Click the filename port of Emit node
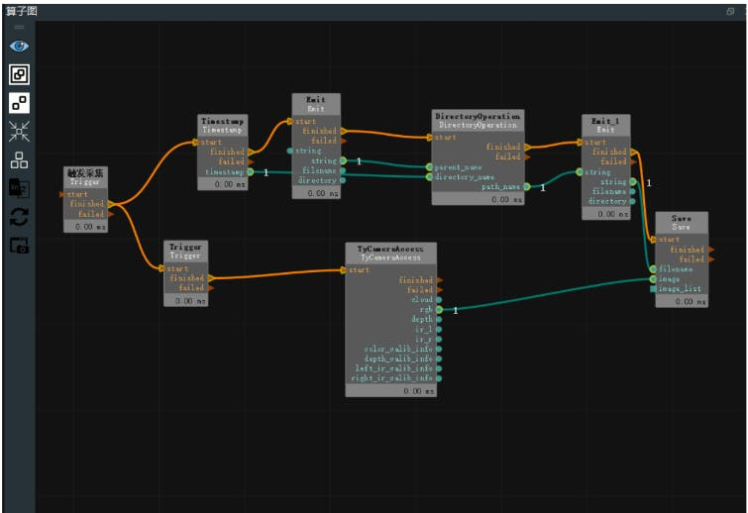The height and width of the screenshot is (513, 748). pyautogui.click(x=343, y=170)
